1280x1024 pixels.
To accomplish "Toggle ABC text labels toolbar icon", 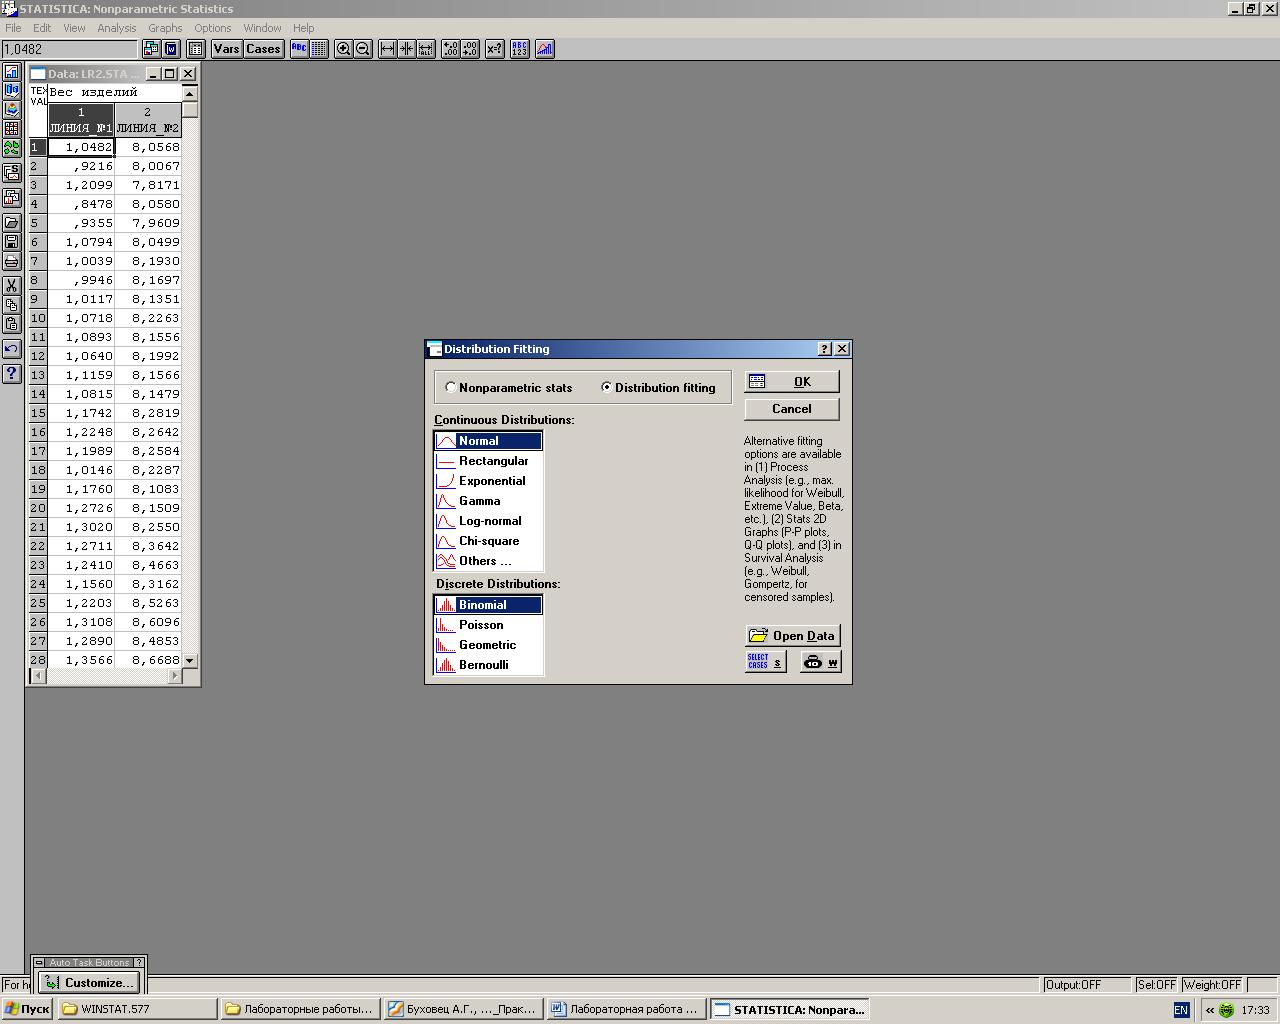I will click(x=299, y=49).
